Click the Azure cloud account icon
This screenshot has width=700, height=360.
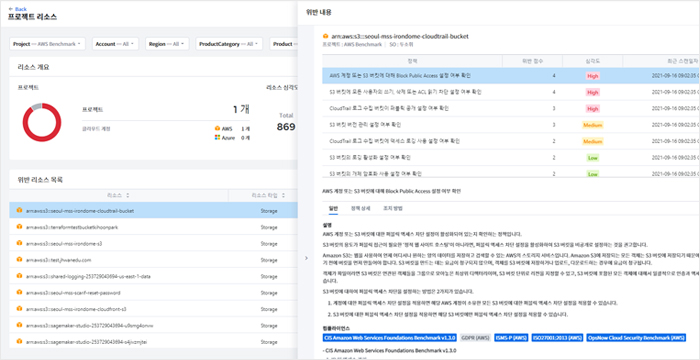click(x=217, y=138)
